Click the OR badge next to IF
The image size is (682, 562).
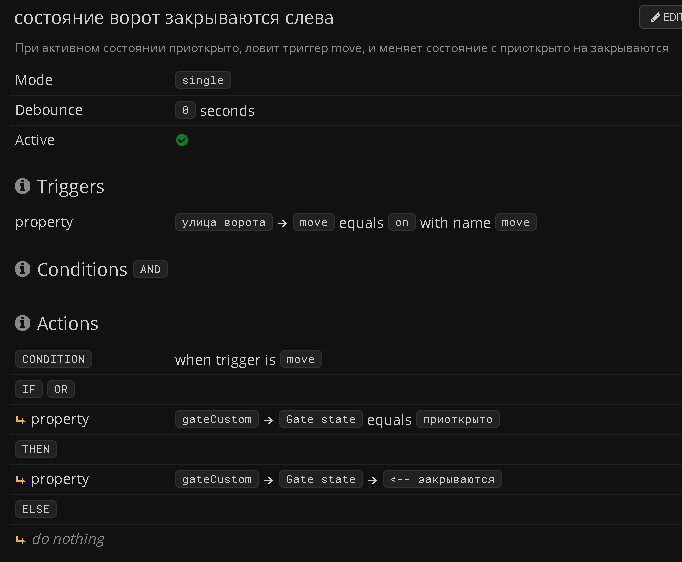tap(61, 389)
